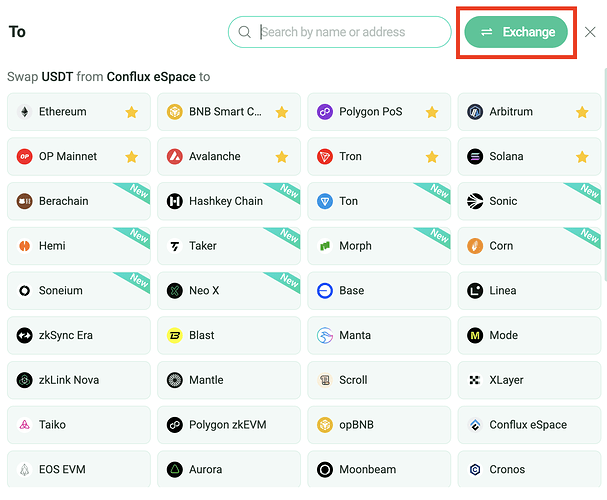Click the Avalanche logo icon
Image resolution: width=607 pixels, height=500 pixels.
click(175, 157)
